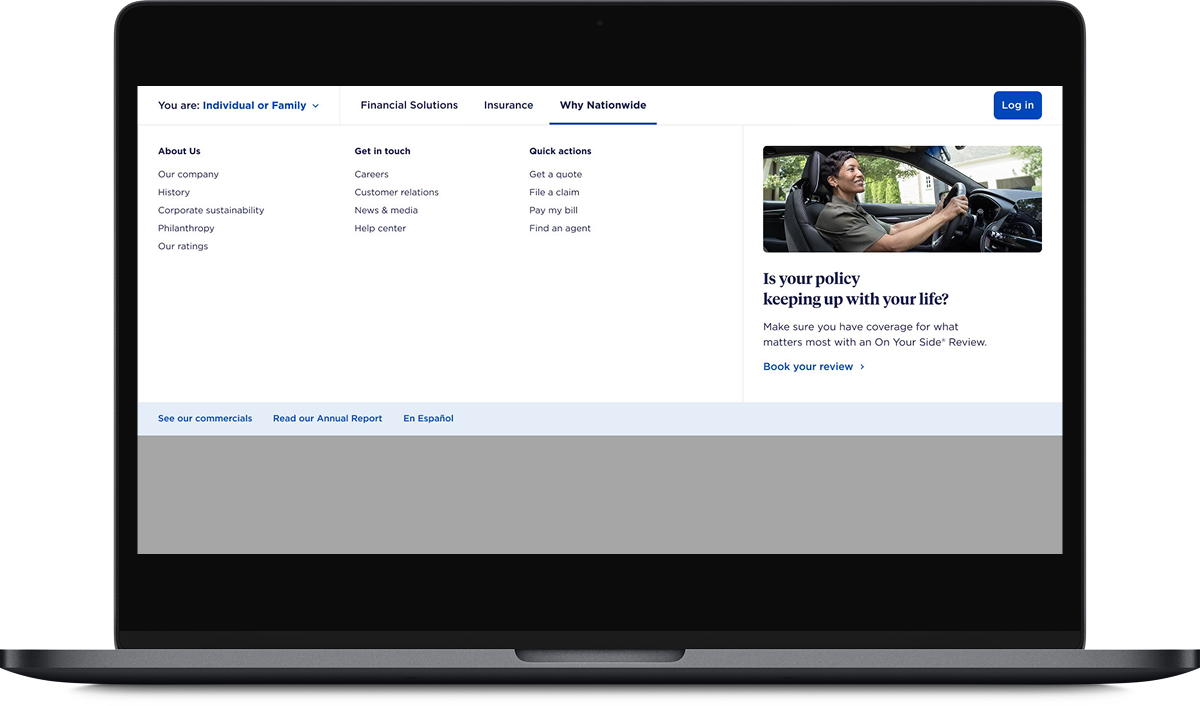This screenshot has width=1200, height=706.
Task: Open Customer relations link
Action: [396, 192]
